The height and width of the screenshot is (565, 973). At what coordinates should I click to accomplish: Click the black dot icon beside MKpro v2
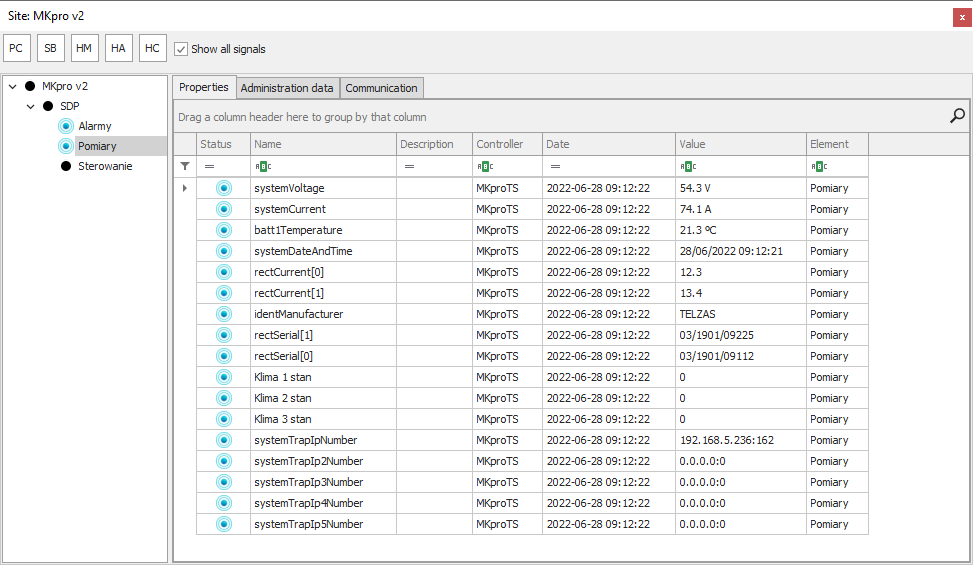click(x=30, y=86)
